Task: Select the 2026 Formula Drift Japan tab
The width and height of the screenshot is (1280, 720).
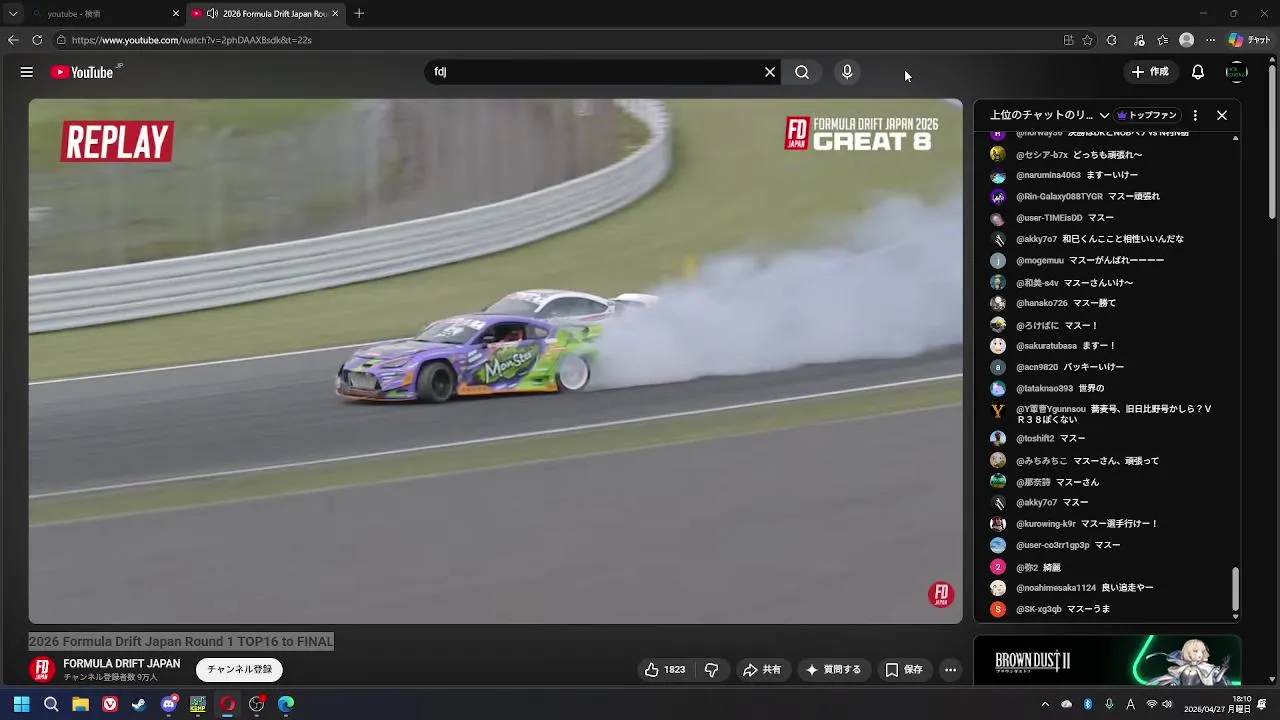Action: click(x=265, y=14)
